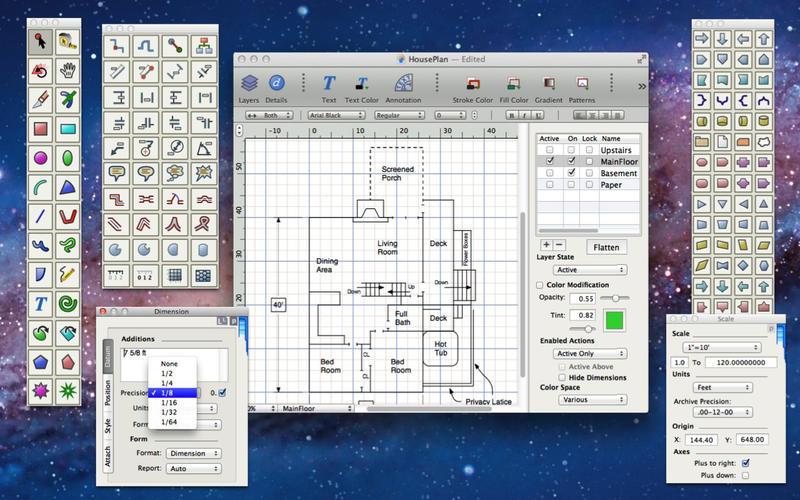
Task: Open the Units Feet dropdown
Action: 722,387
